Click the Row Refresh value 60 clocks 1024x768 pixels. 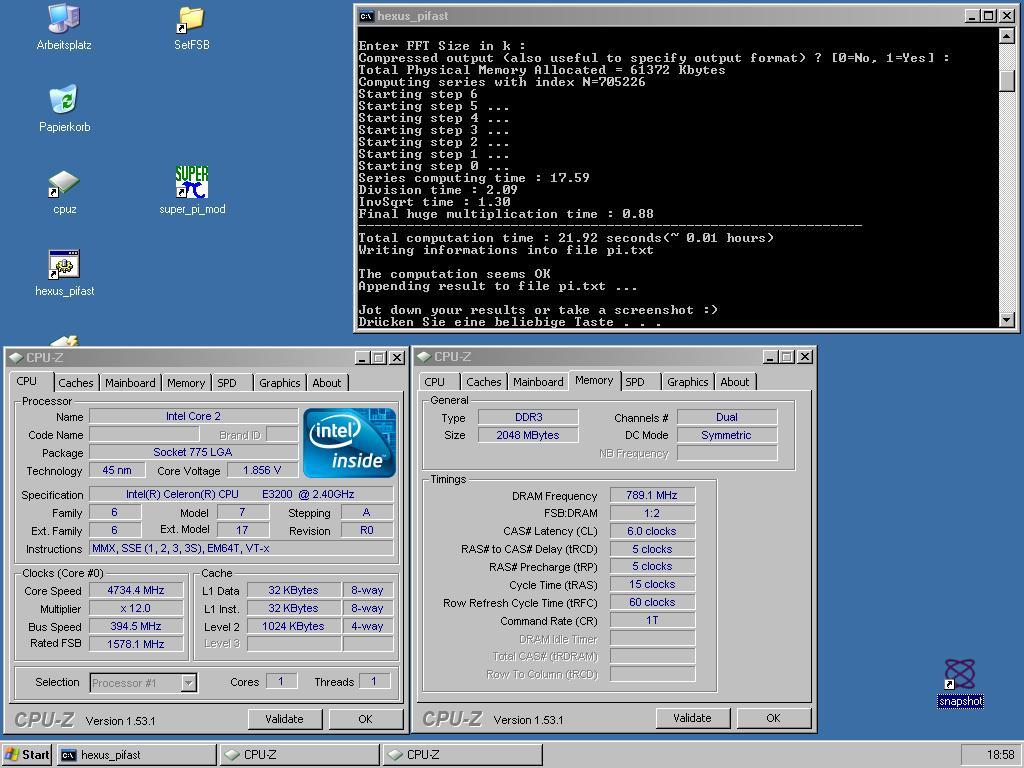tap(652, 603)
